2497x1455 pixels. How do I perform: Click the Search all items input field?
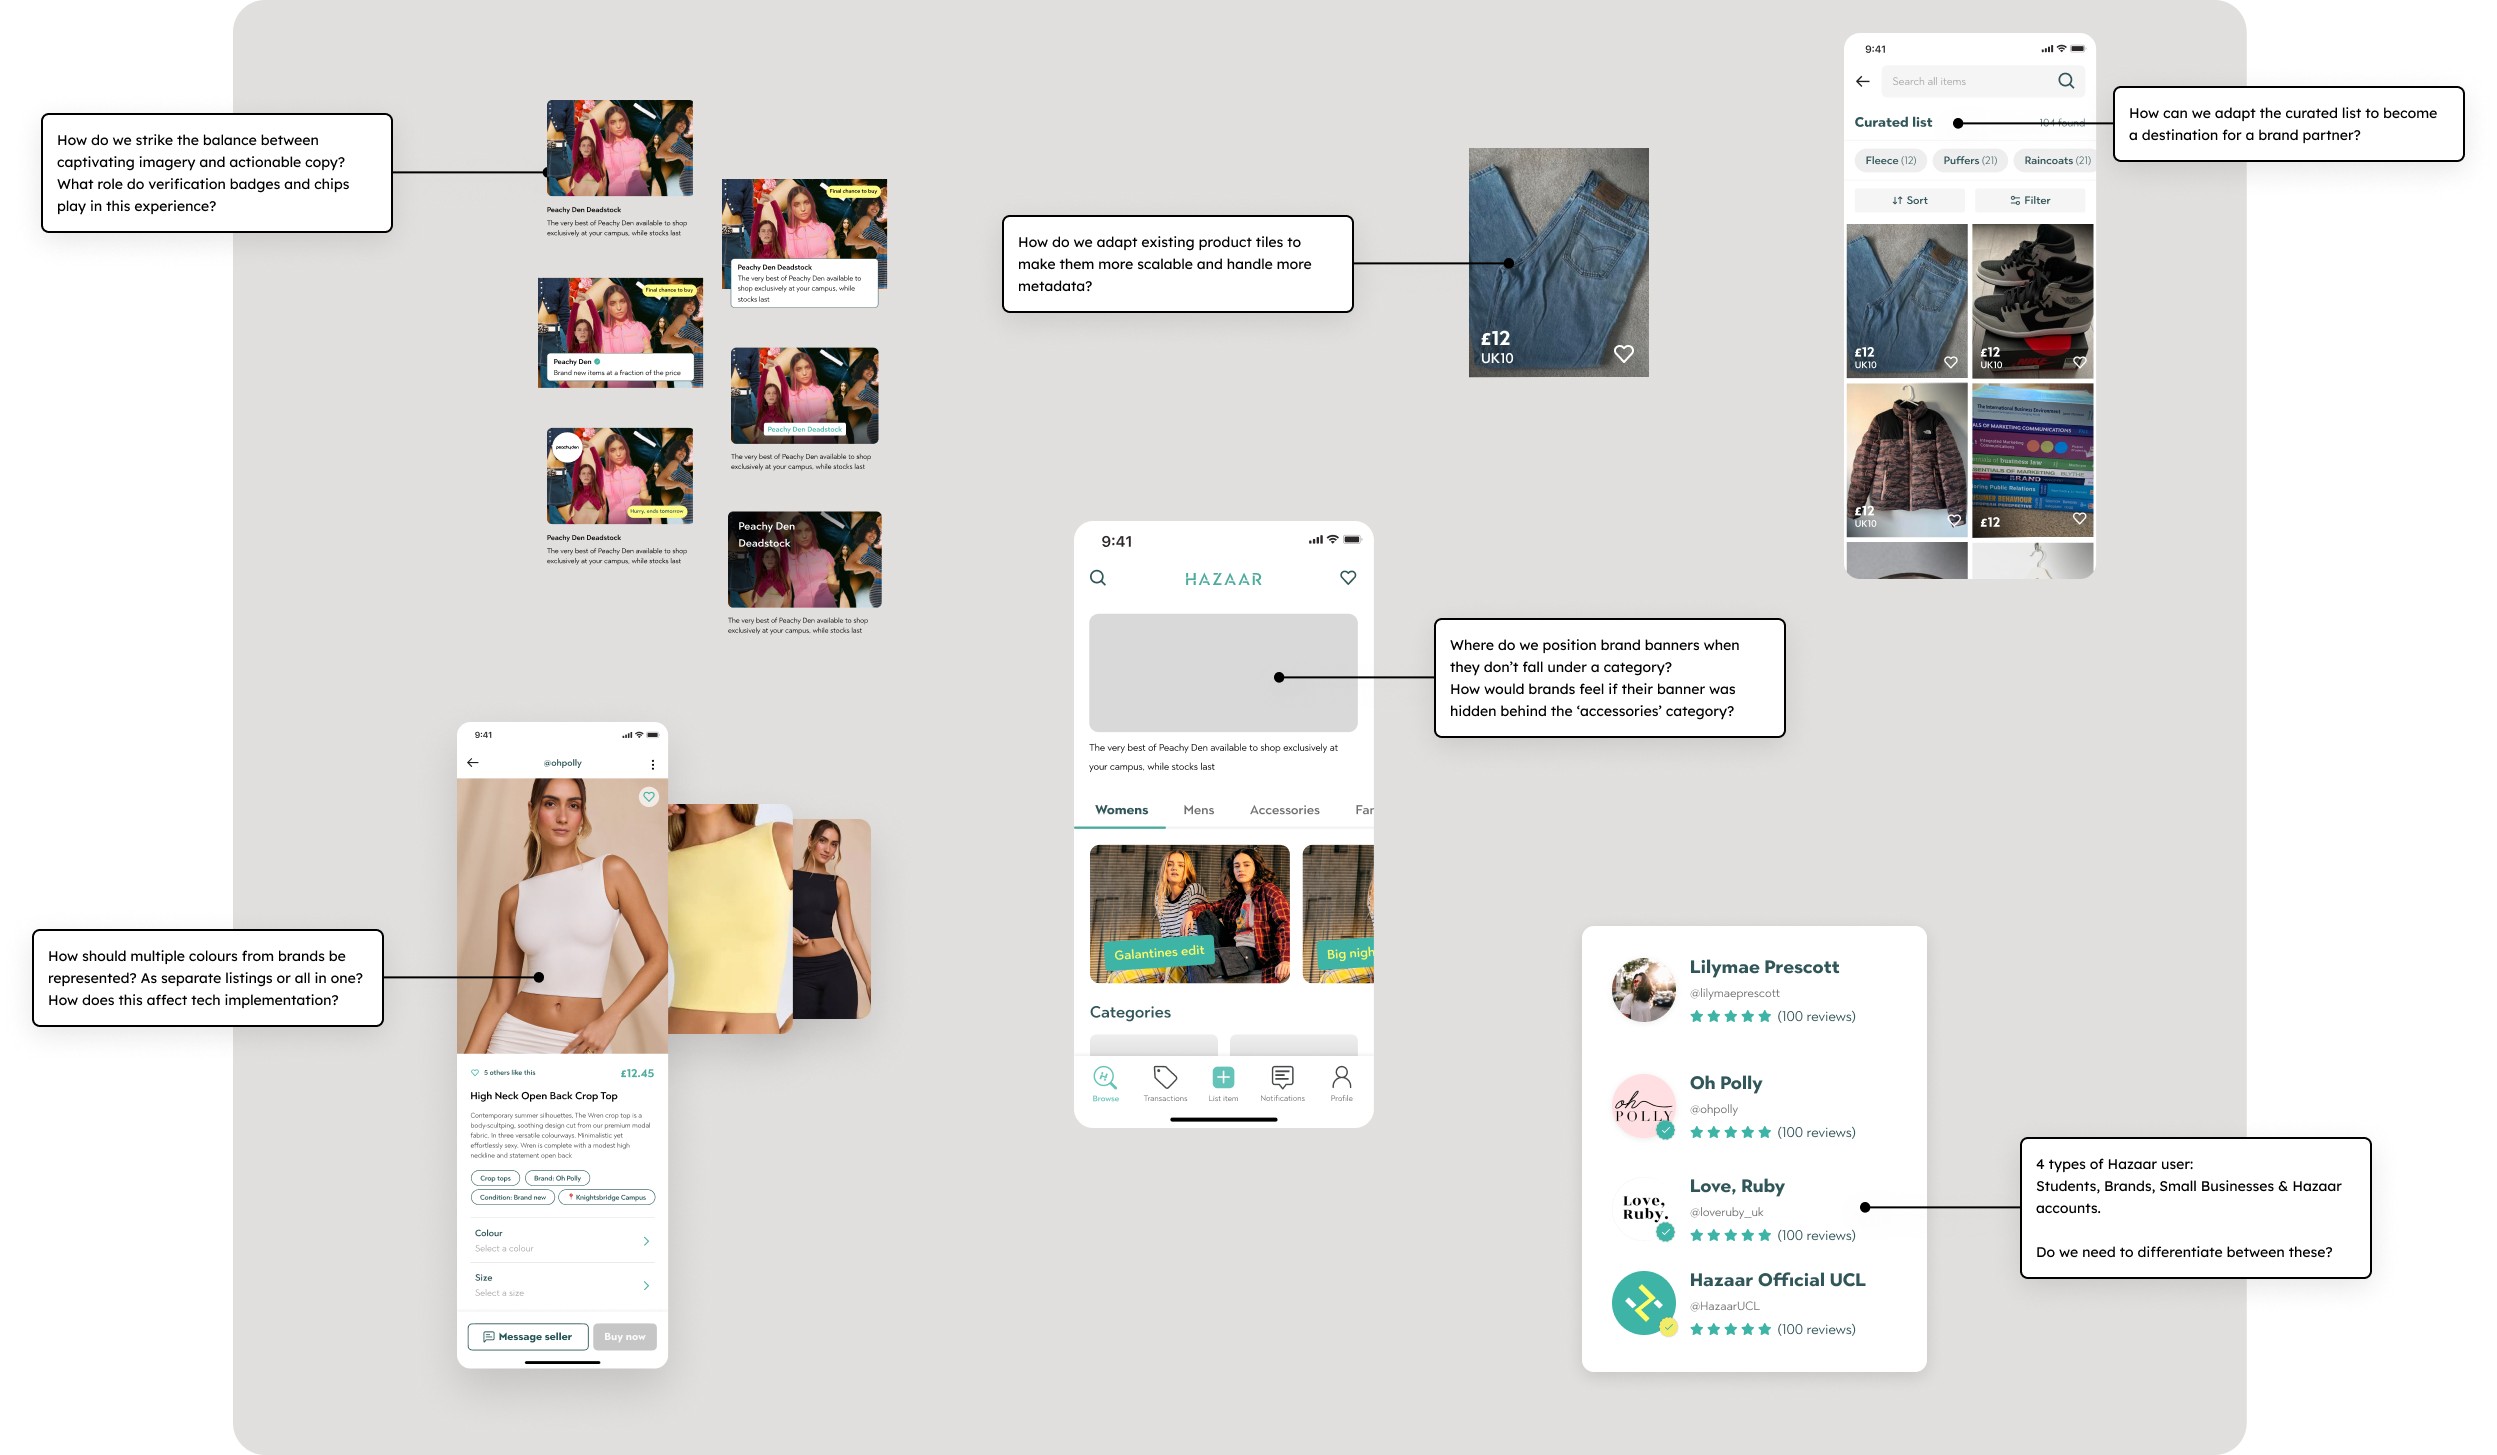[x=1983, y=81]
